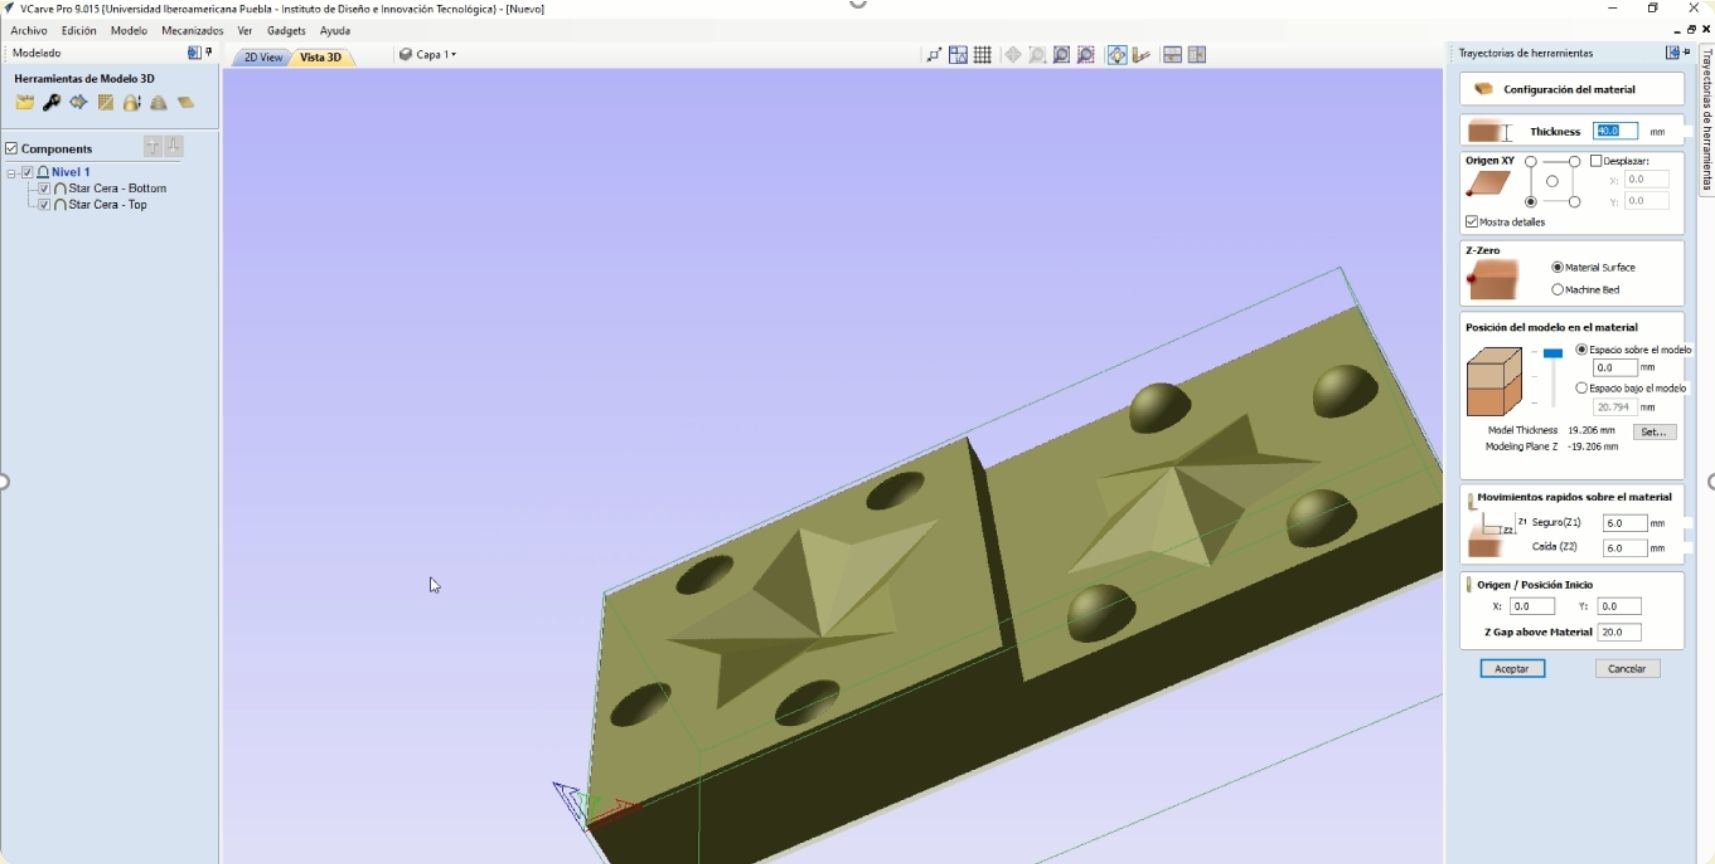
Task: Click the pan view diamond toolbar icon
Action: click(1013, 55)
